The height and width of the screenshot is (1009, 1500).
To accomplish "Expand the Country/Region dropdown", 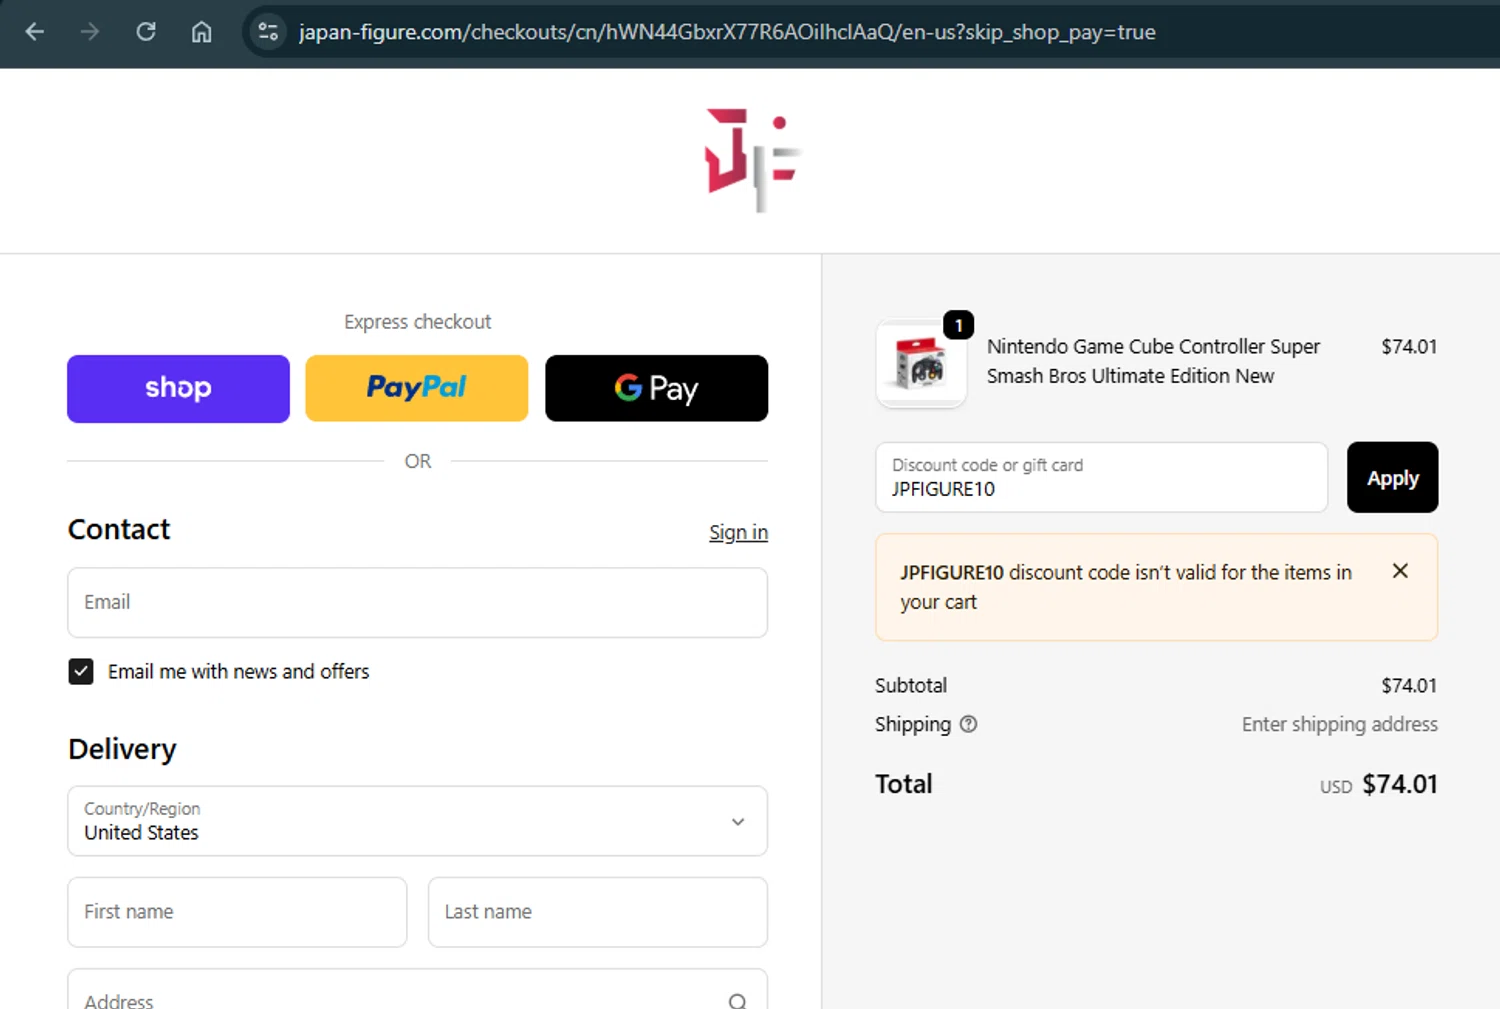I will click(417, 821).
